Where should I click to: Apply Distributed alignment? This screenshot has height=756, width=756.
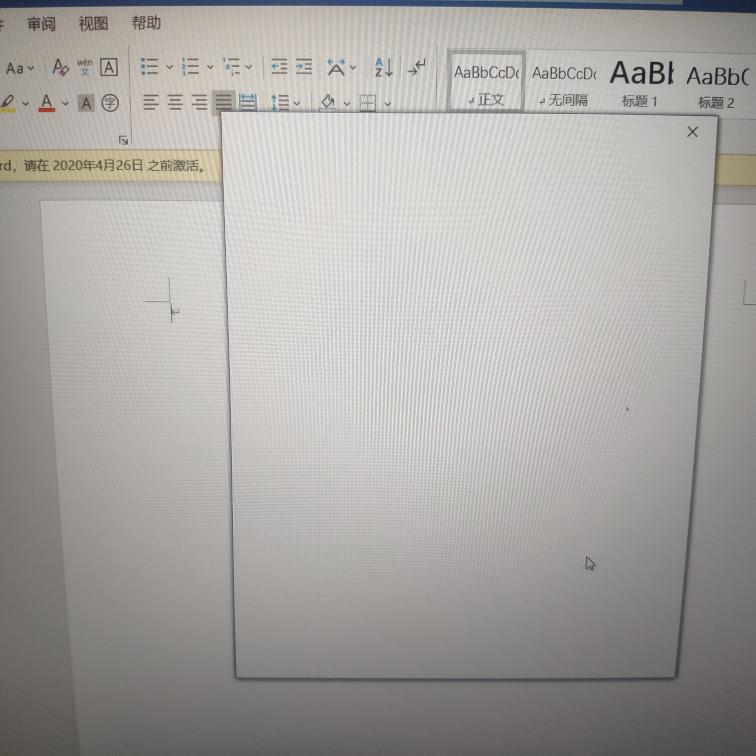[248, 102]
